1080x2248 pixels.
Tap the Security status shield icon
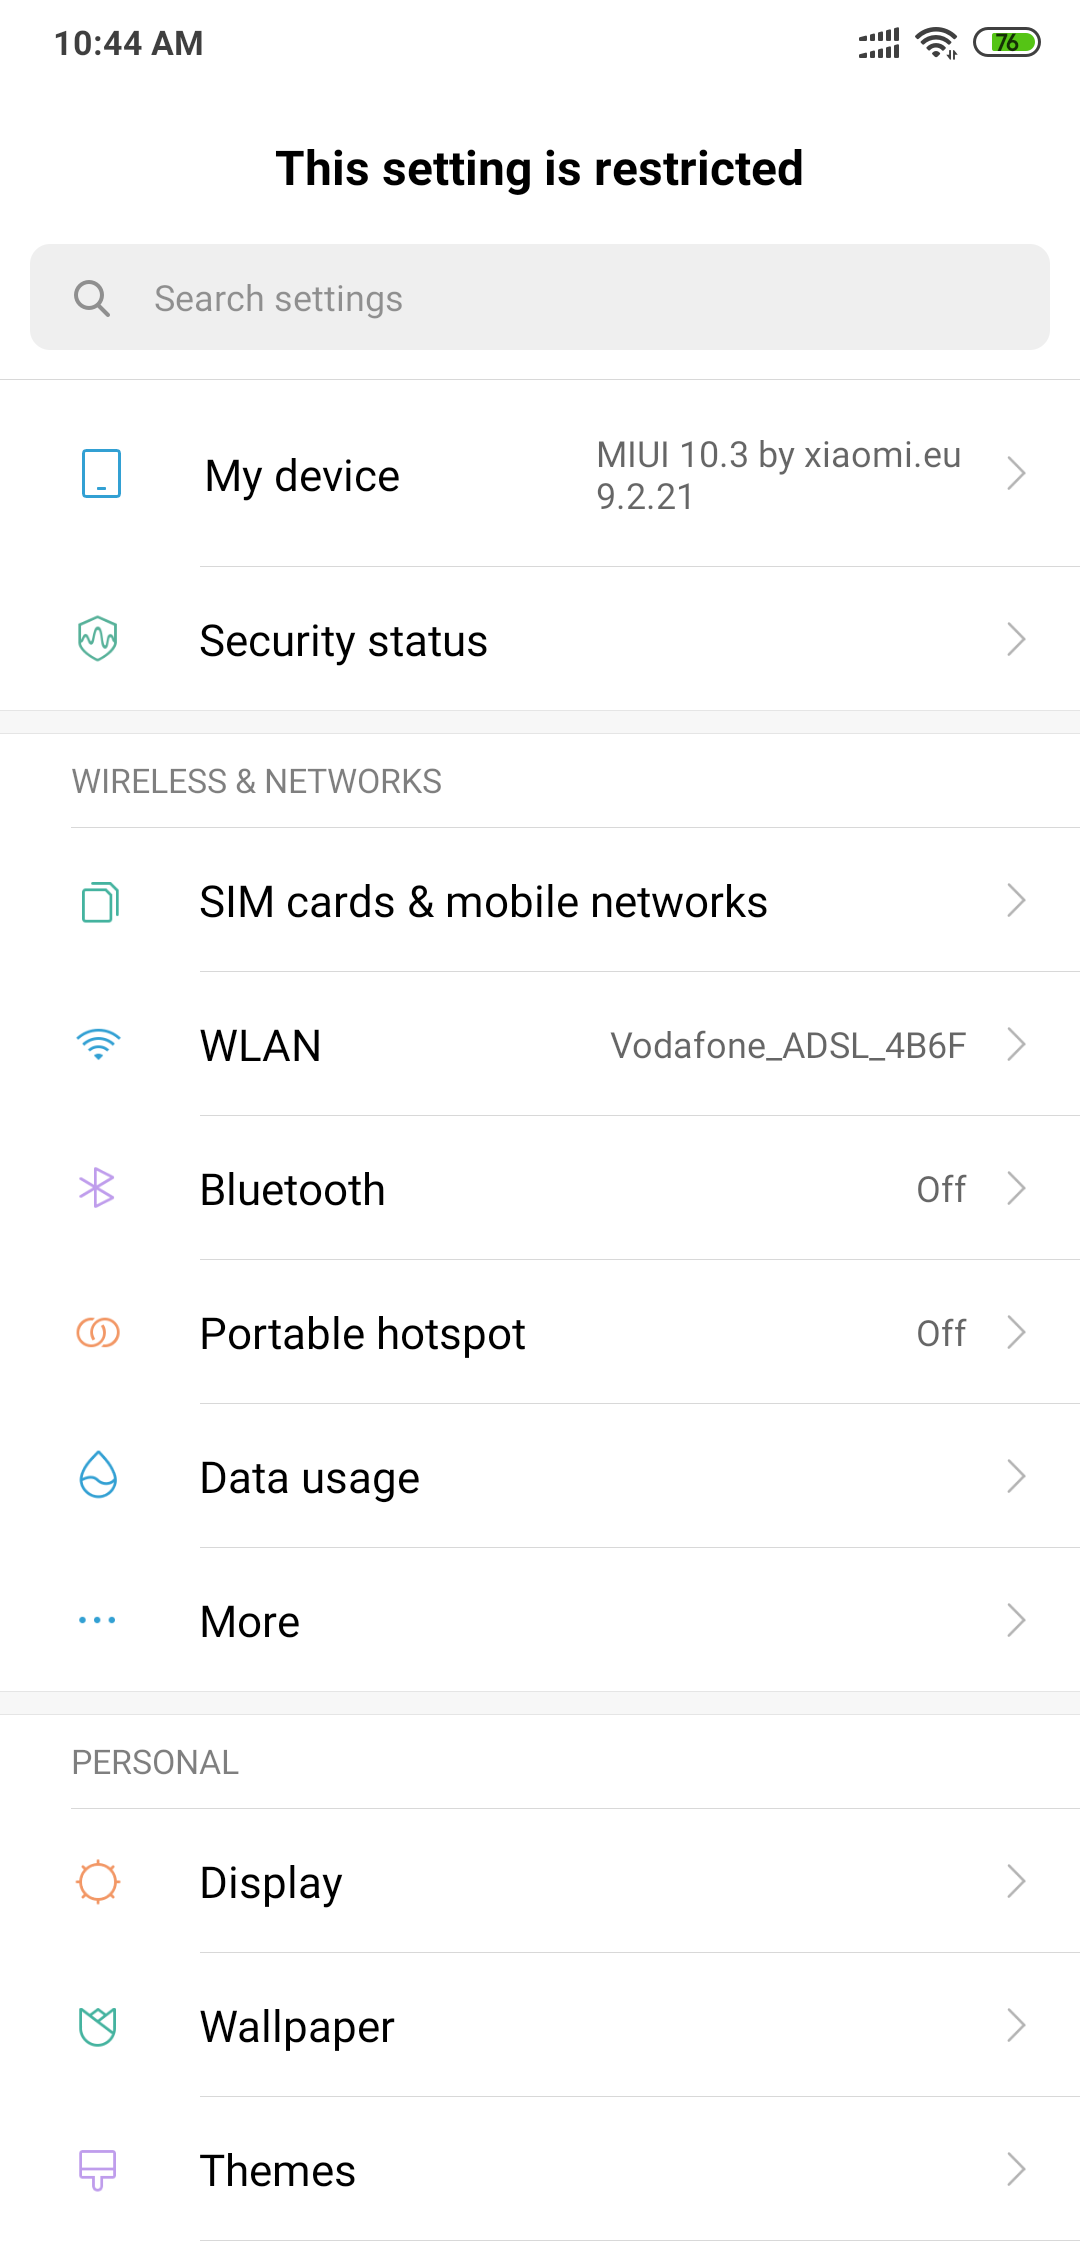pos(98,639)
